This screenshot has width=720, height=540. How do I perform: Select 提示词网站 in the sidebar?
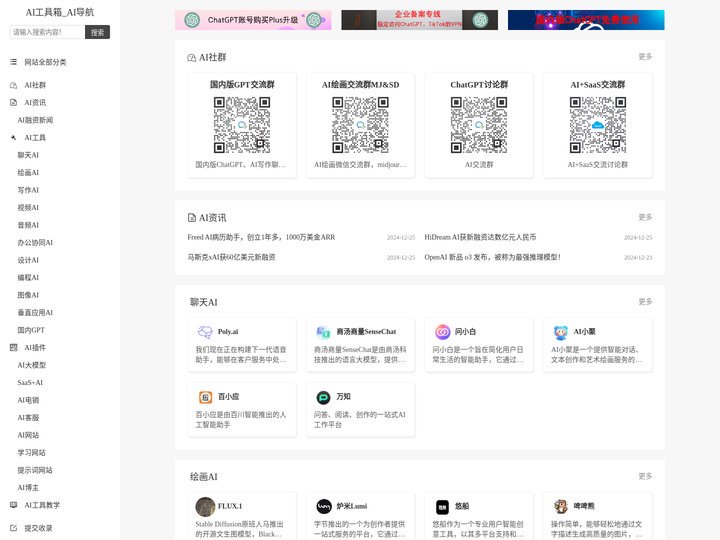[35, 470]
